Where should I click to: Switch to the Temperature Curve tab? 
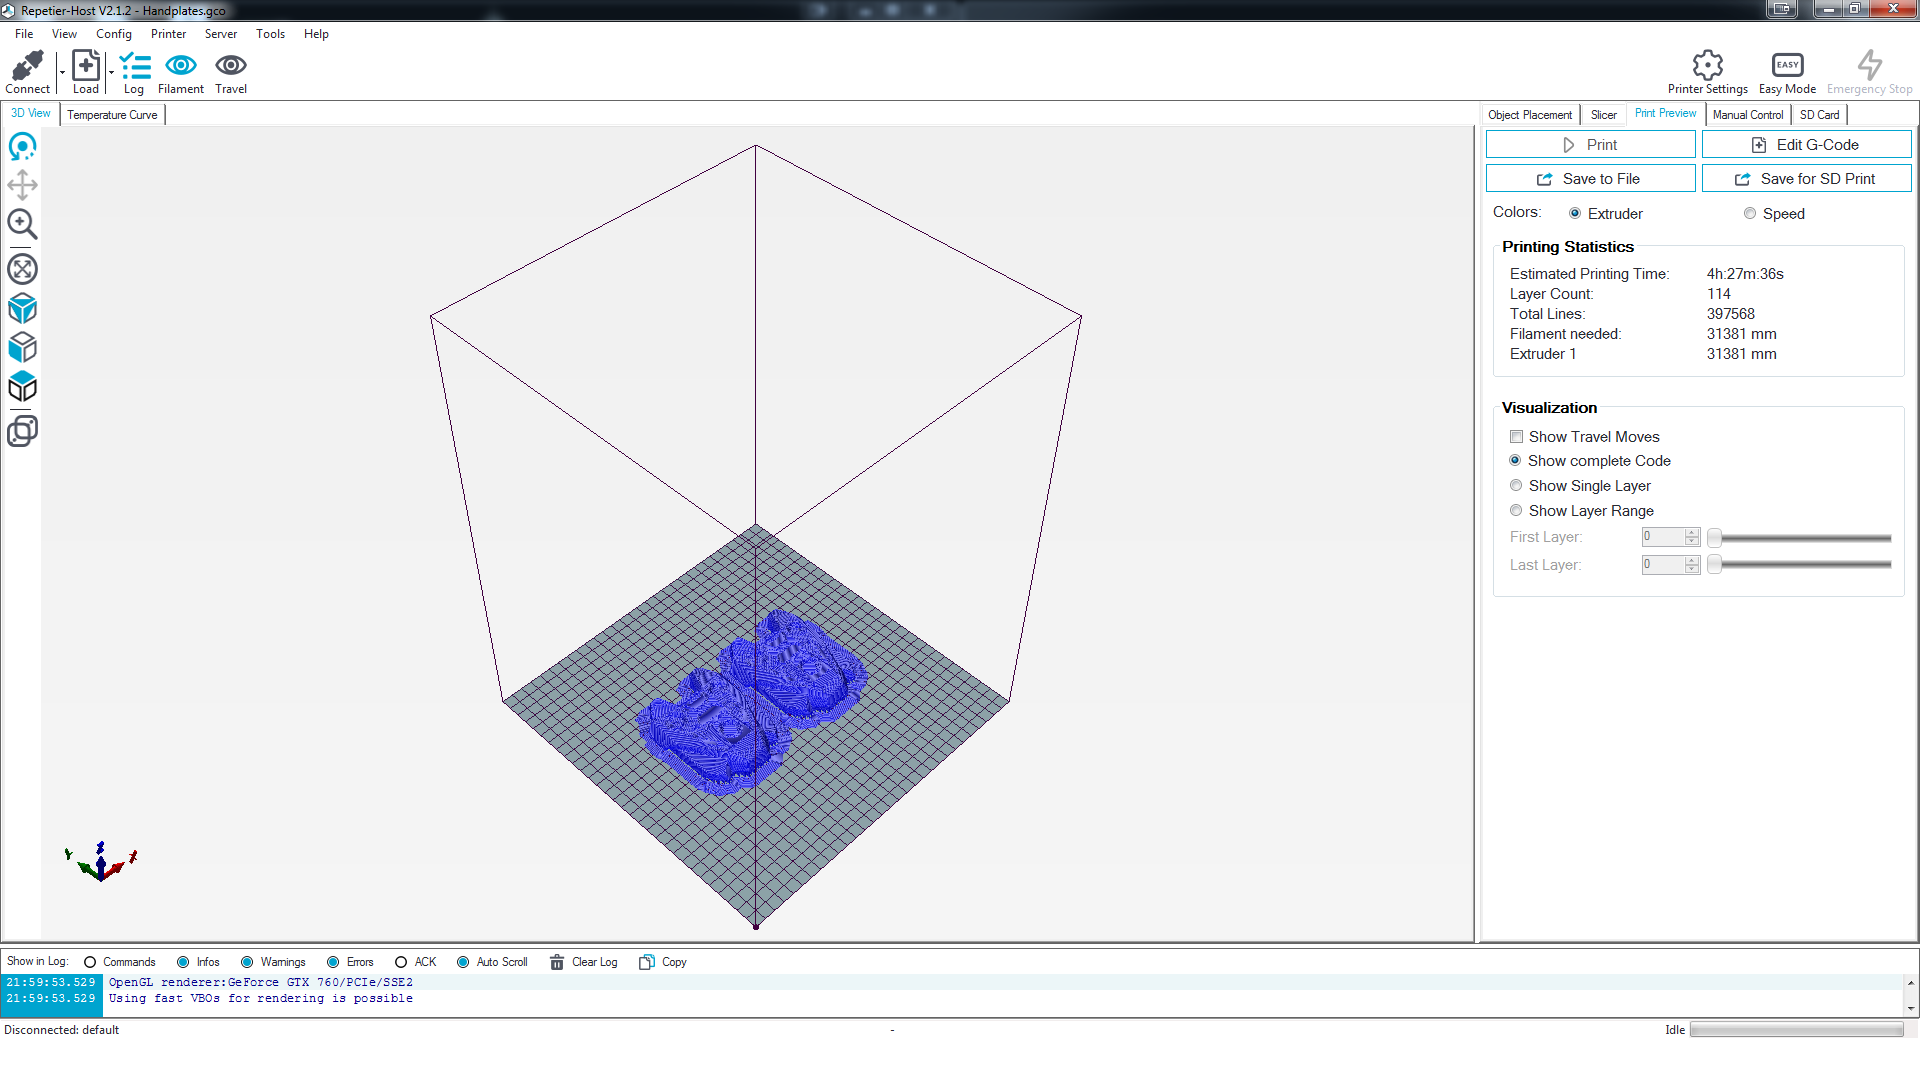pos(112,115)
